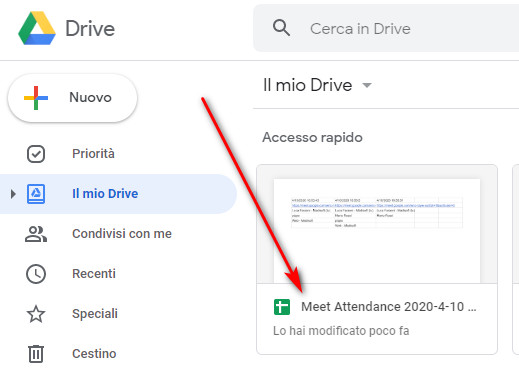Select Speciali in the sidebar
This screenshot has width=519, height=379.
coord(95,314)
